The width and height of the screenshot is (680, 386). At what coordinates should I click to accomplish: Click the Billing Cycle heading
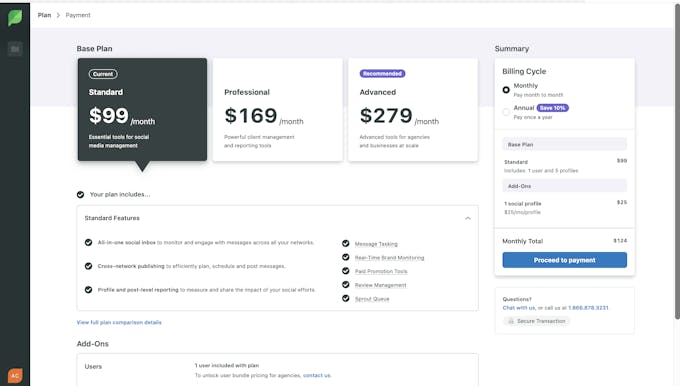tap(524, 72)
